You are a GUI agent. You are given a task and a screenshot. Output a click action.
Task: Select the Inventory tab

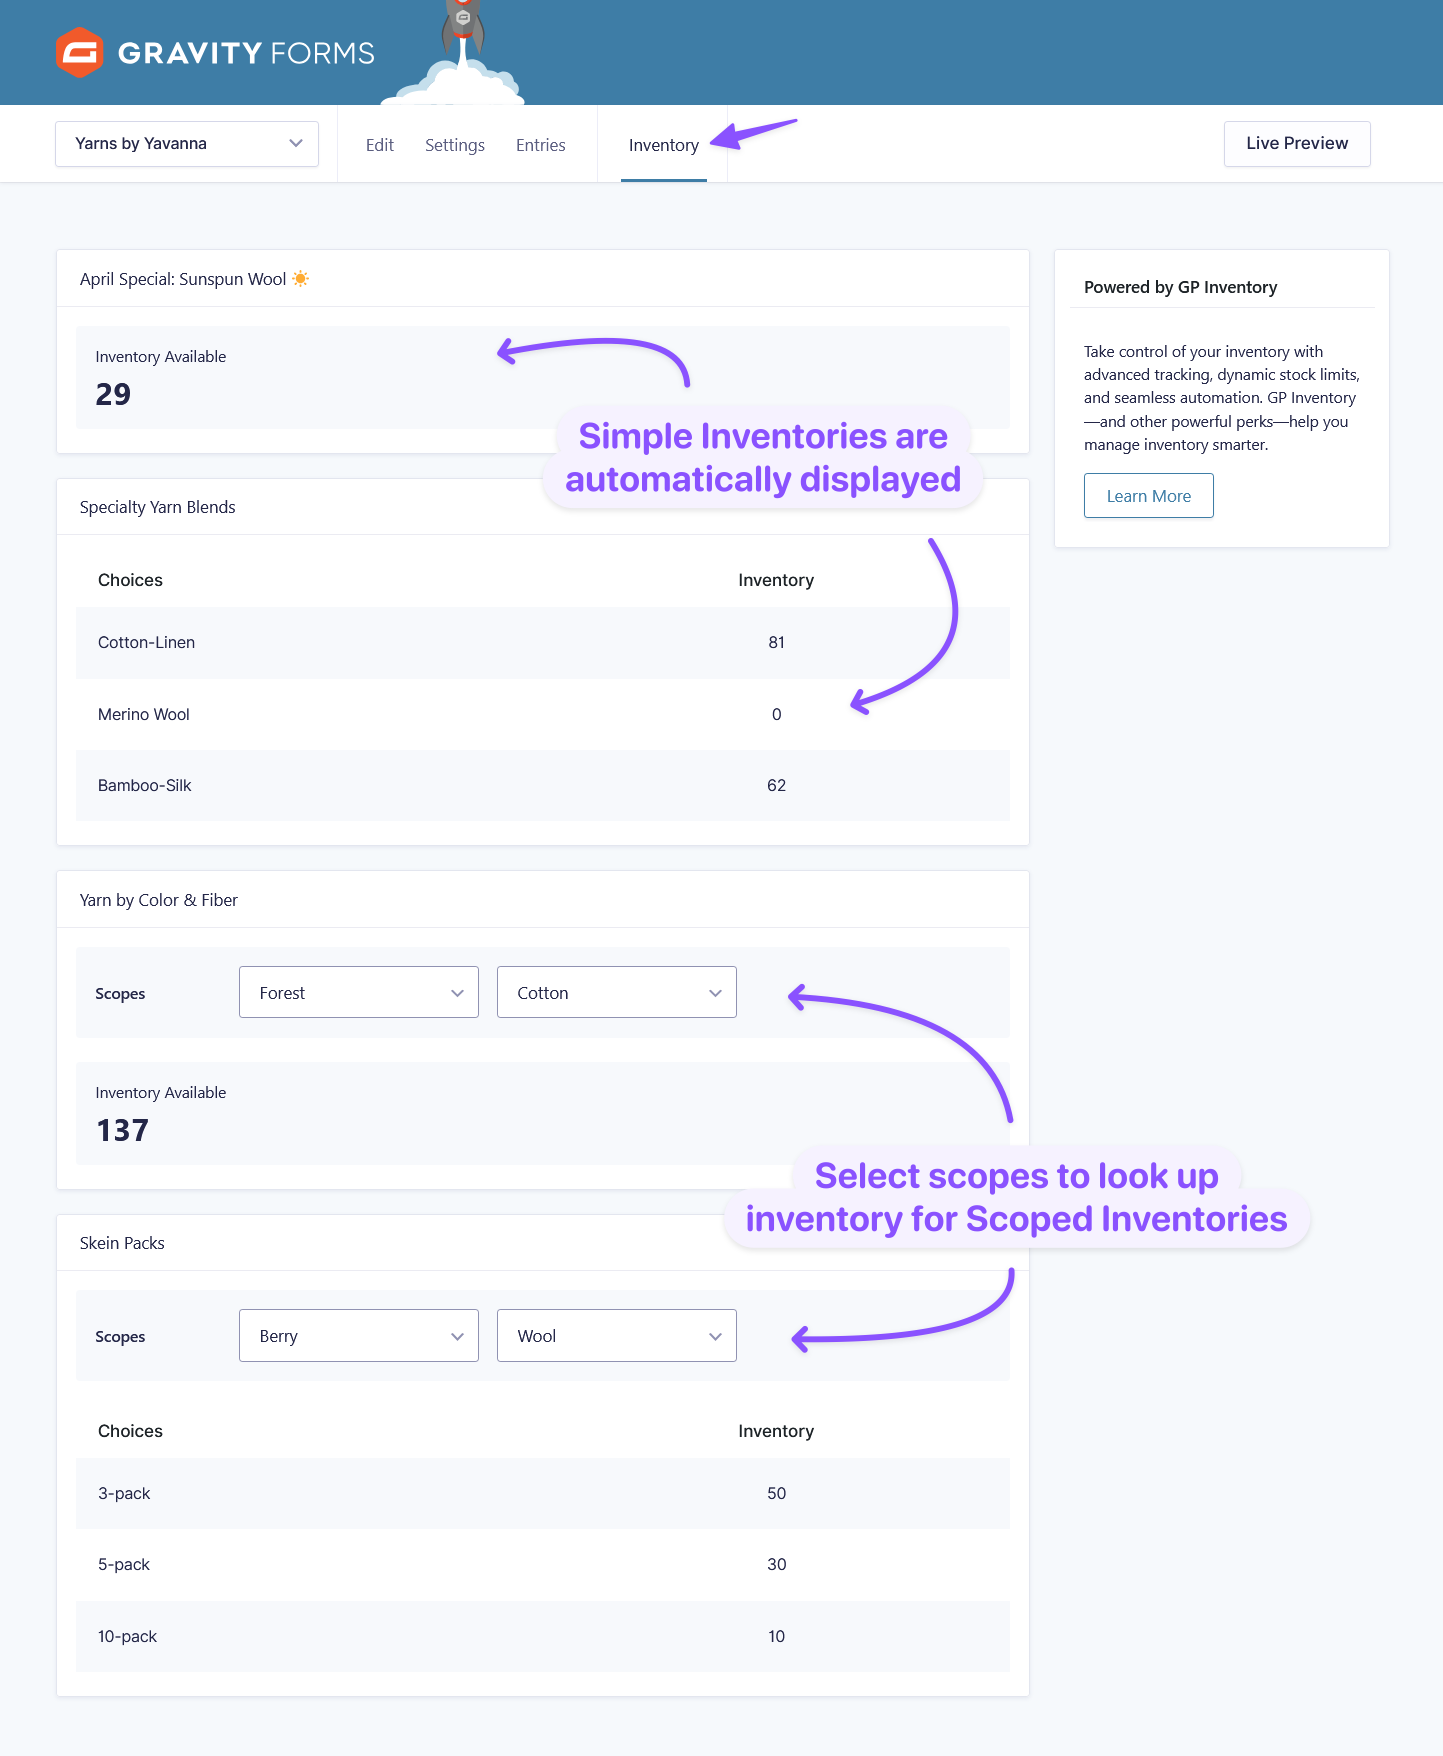[664, 145]
